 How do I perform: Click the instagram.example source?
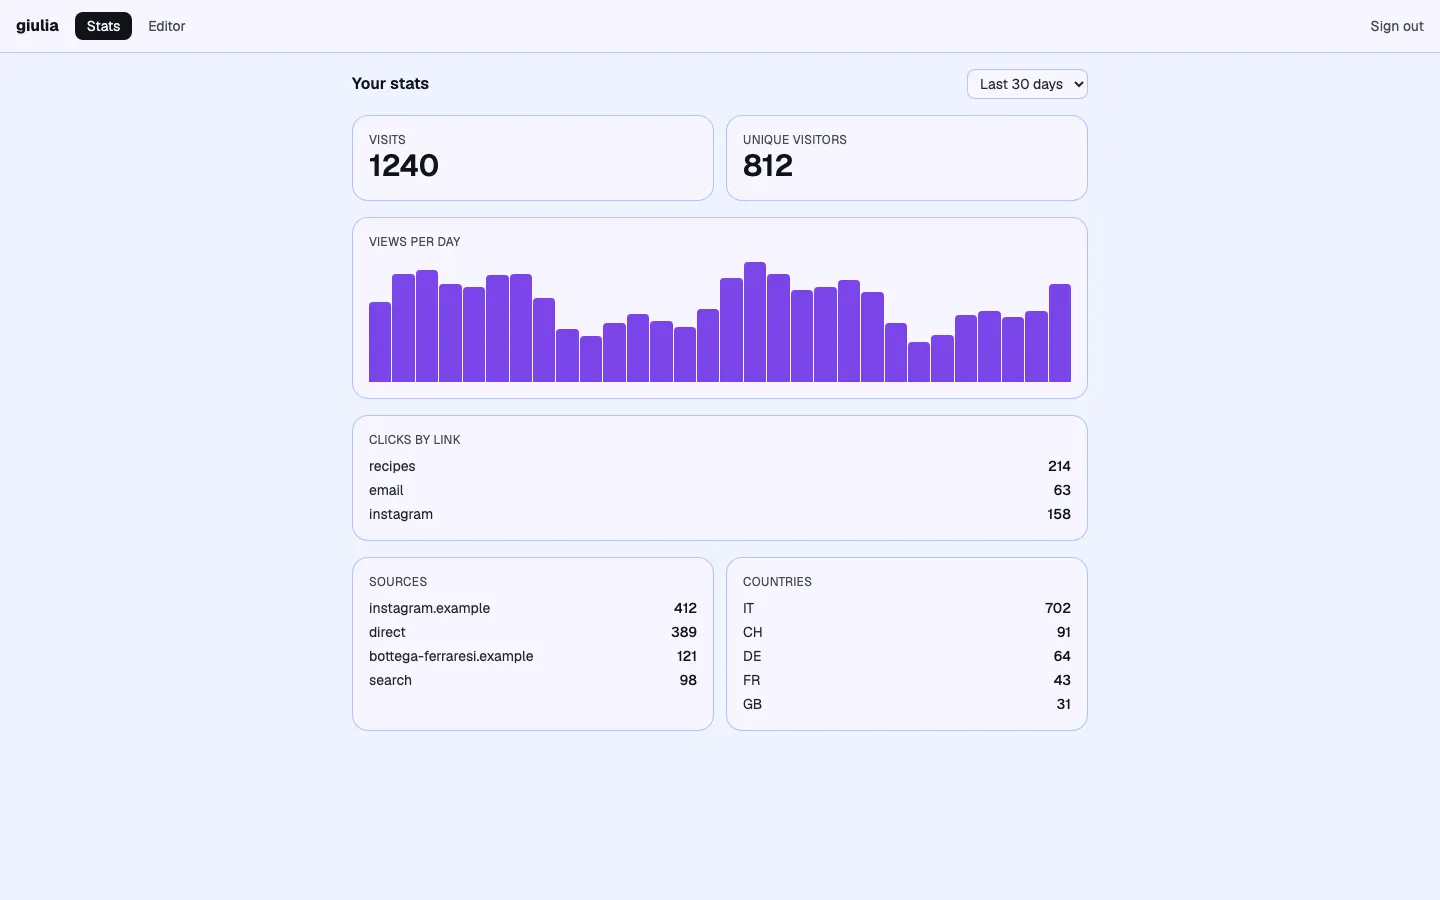[x=430, y=608]
